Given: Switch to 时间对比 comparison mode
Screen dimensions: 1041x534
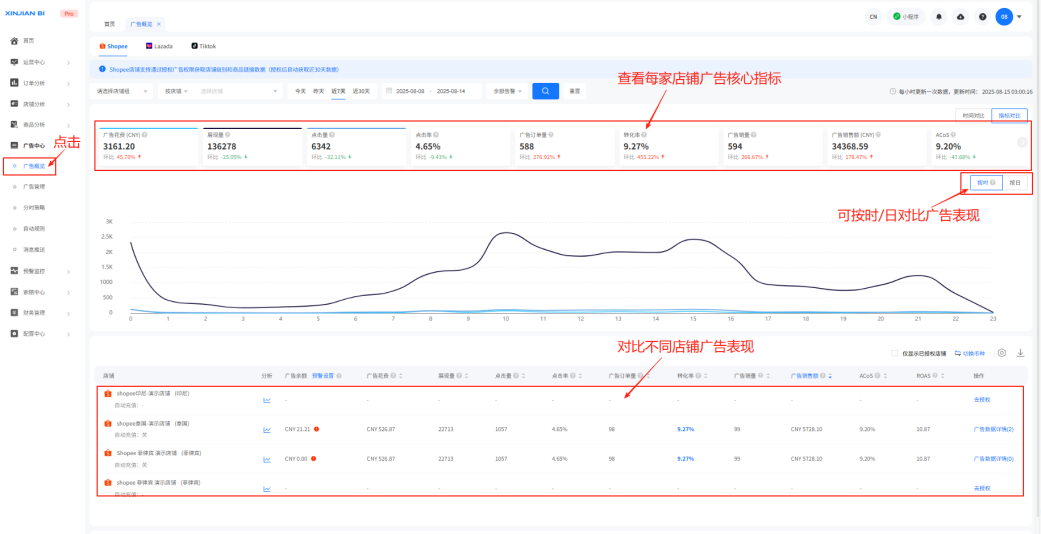Looking at the screenshot, I should [973, 116].
